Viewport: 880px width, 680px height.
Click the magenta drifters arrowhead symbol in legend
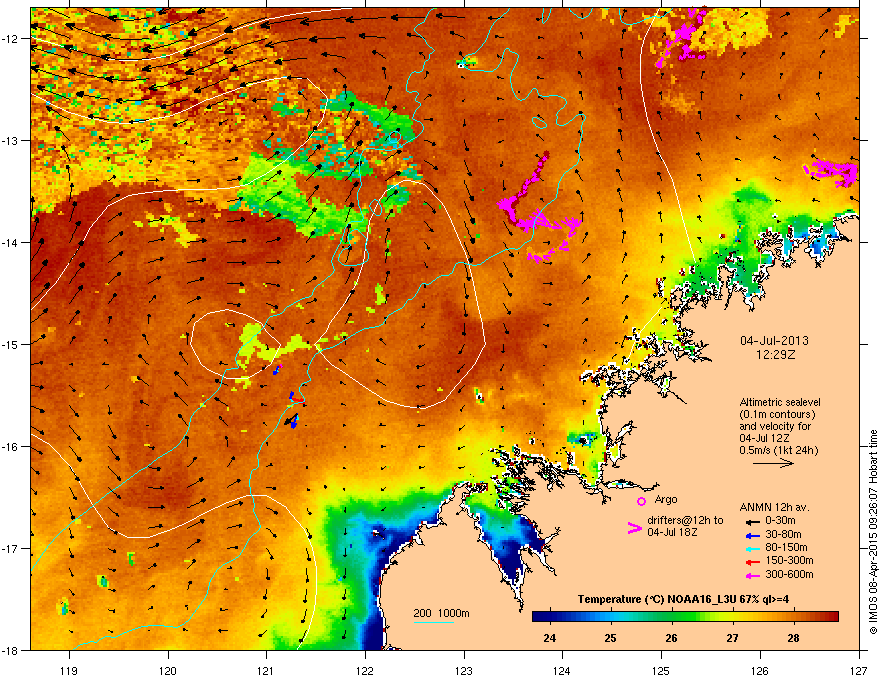click(634, 528)
